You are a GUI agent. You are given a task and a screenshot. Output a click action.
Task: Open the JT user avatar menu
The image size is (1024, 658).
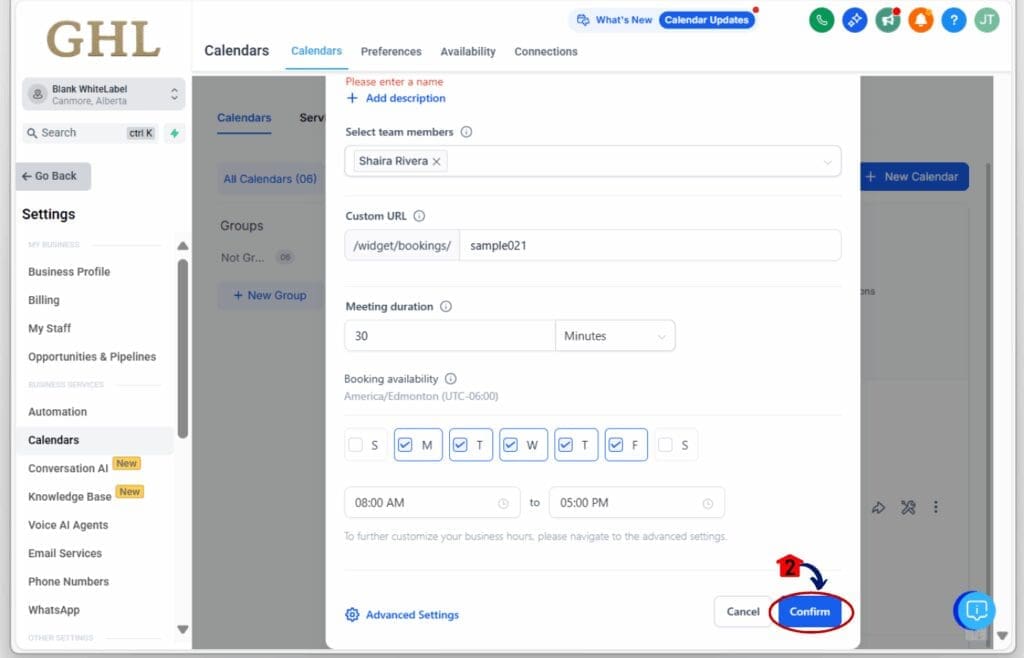coord(987,20)
